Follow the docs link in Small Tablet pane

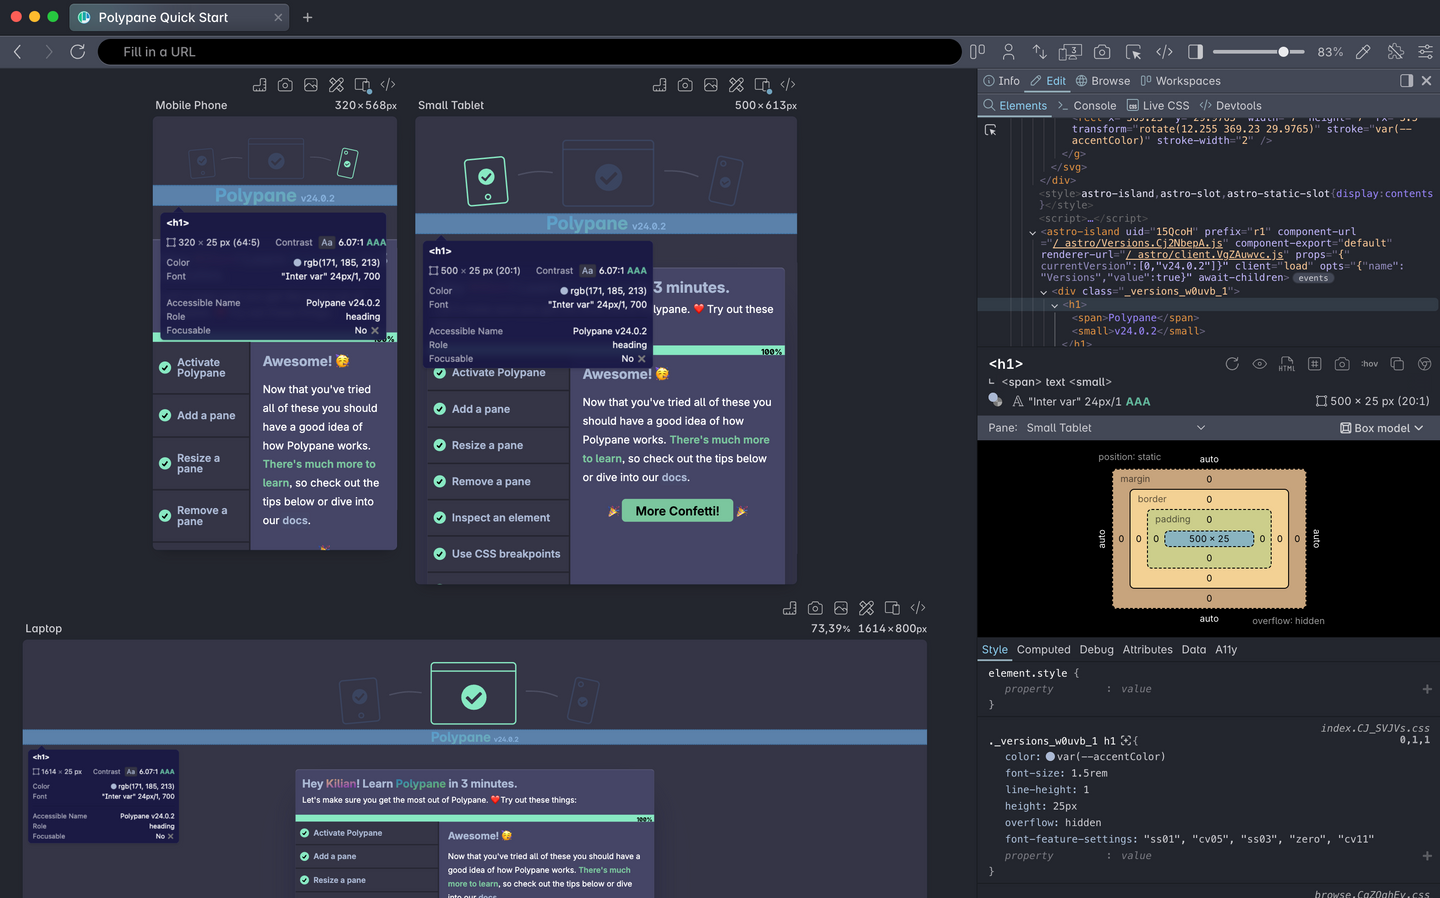674,478
